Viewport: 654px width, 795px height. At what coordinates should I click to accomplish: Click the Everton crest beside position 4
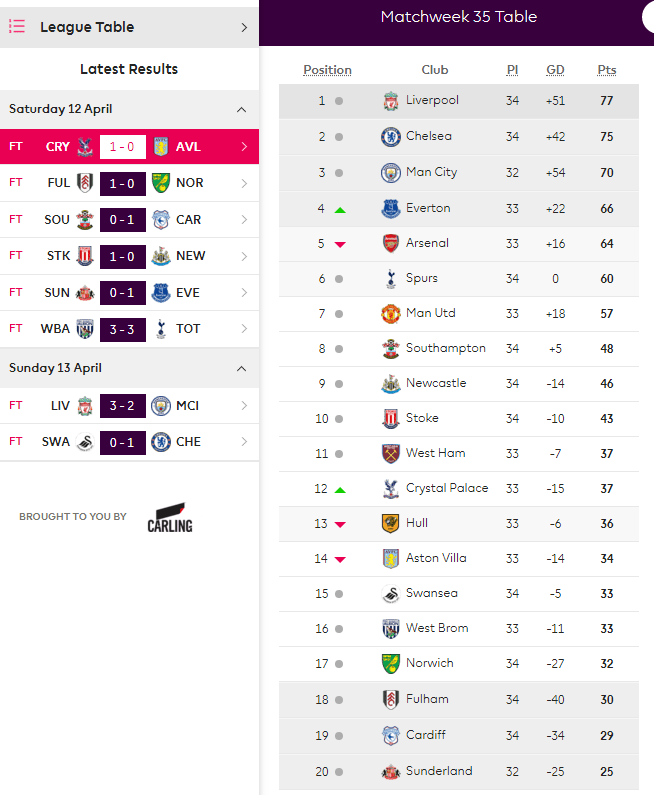[390, 208]
